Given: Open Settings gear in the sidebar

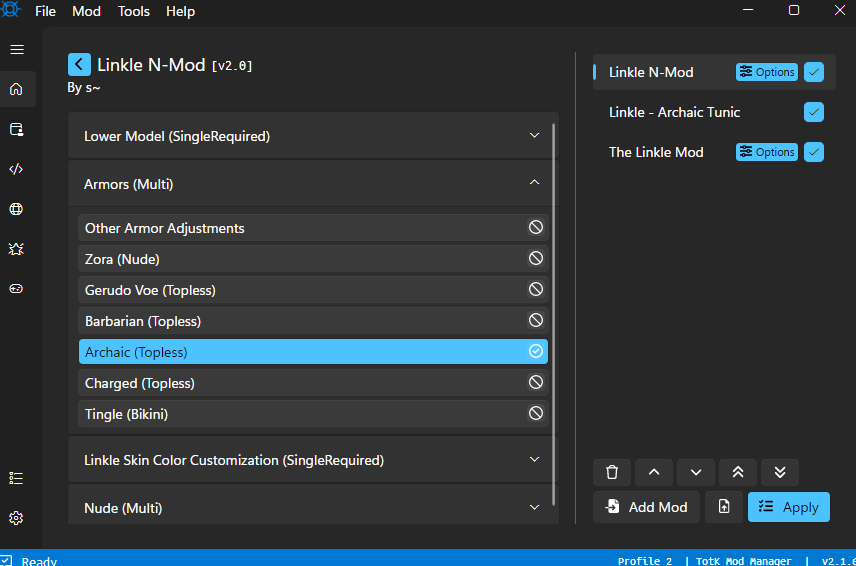Looking at the screenshot, I should click(16, 518).
